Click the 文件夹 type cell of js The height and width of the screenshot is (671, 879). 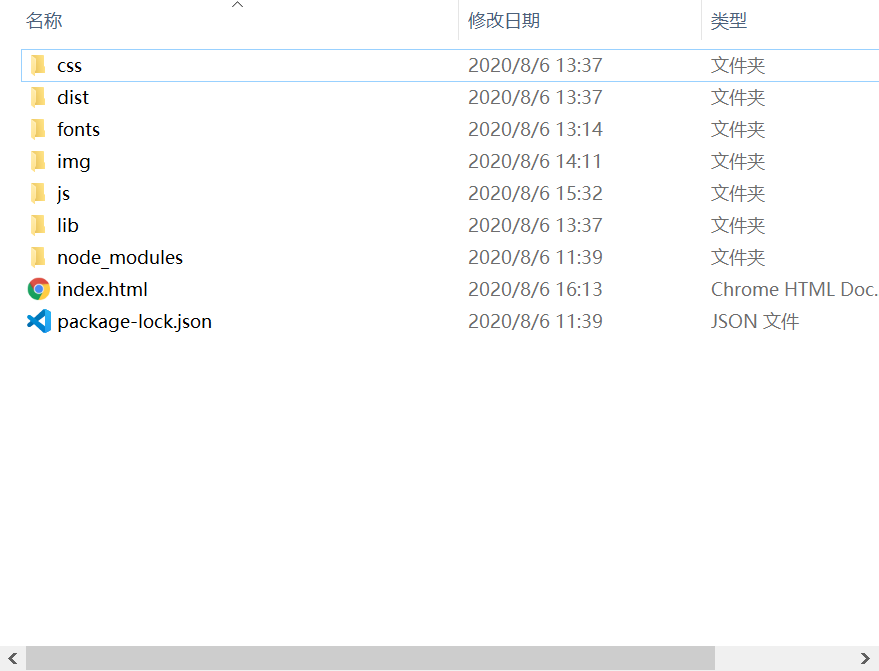(x=738, y=193)
